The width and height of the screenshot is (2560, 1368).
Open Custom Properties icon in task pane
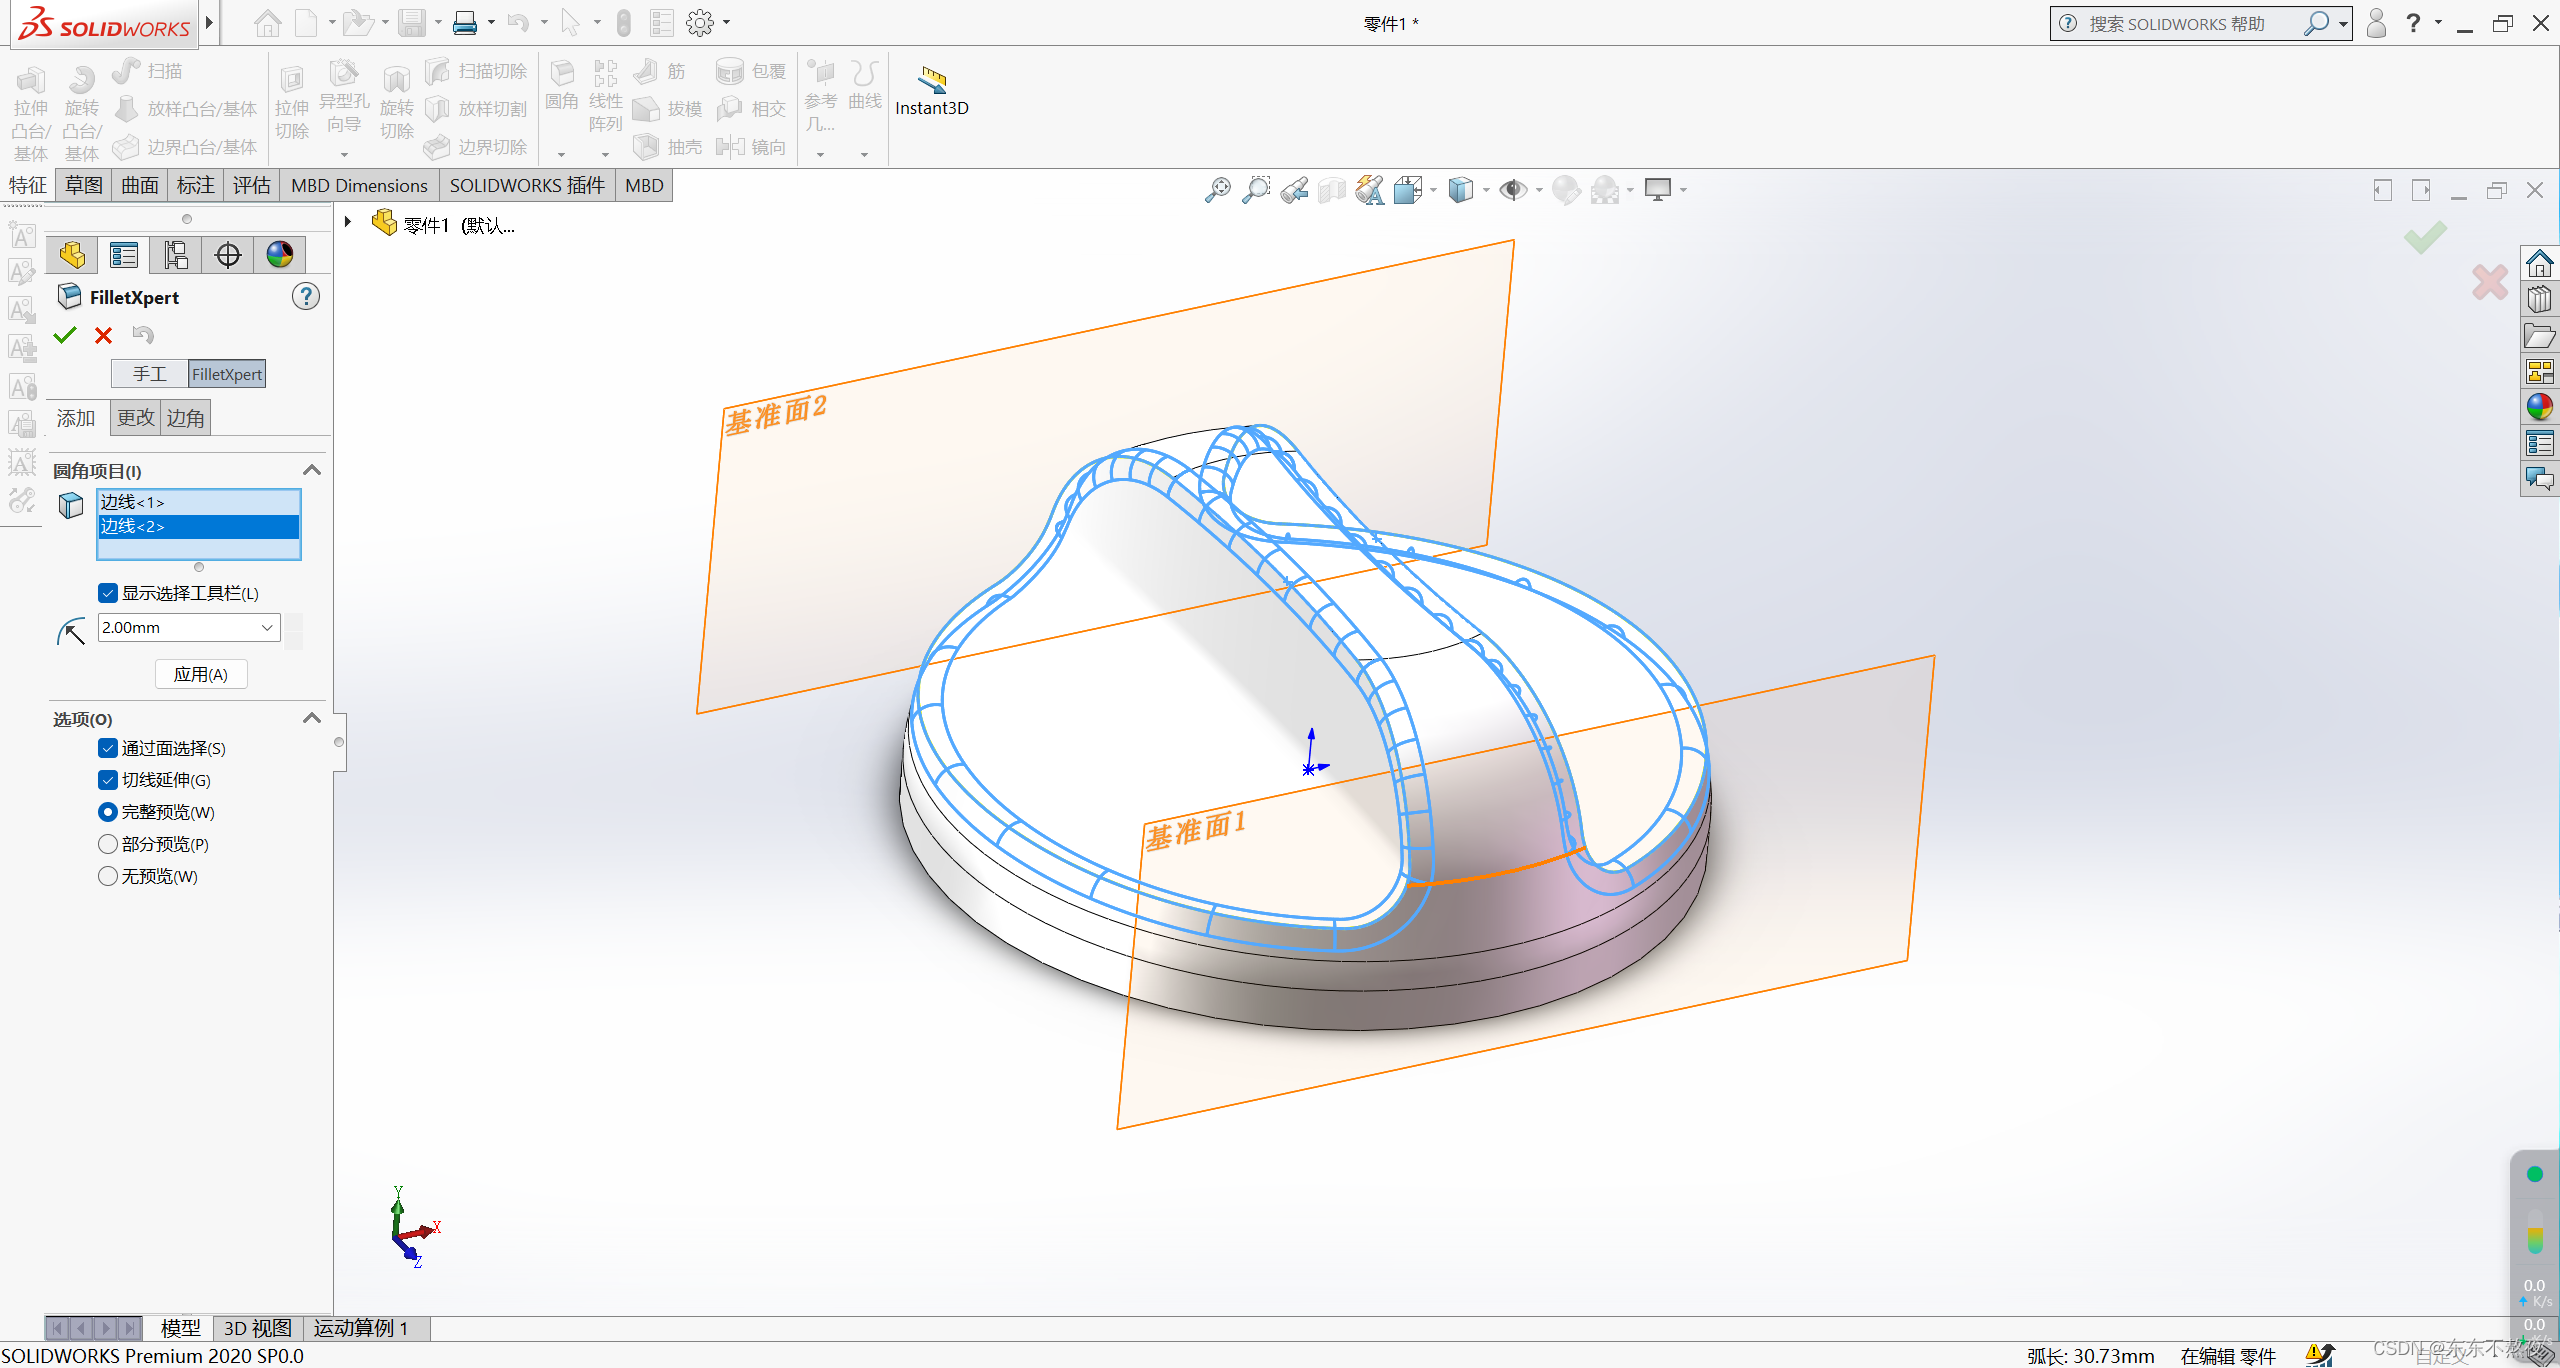click(x=2540, y=443)
